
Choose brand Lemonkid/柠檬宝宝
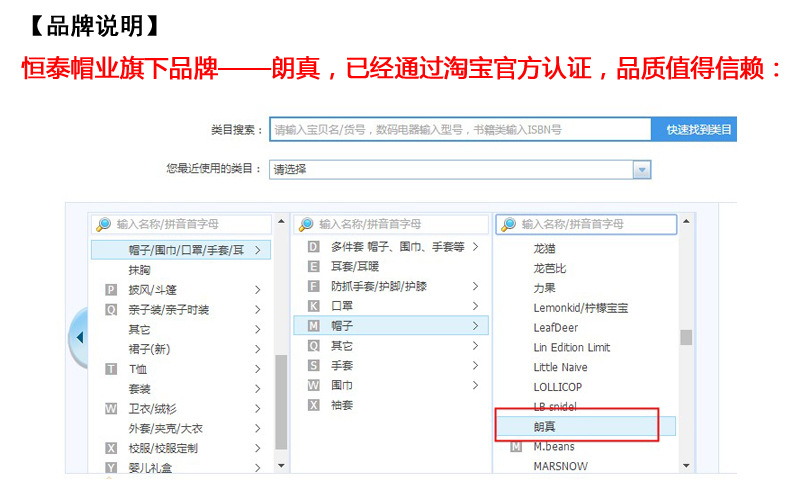(580, 308)
